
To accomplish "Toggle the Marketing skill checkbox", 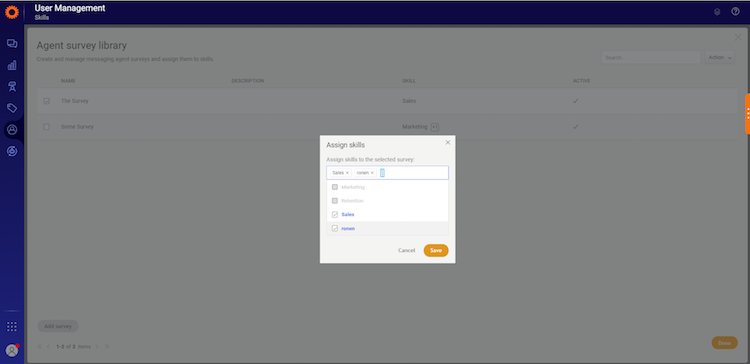I will click(335, 187).
